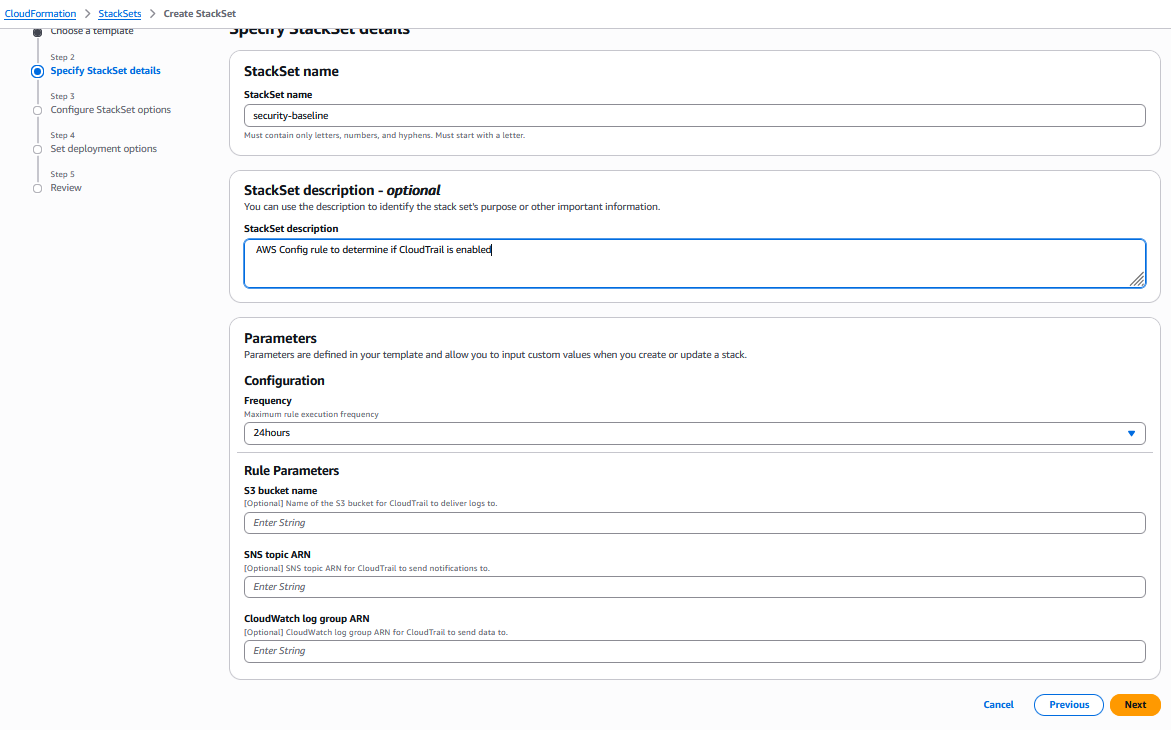Select Step 3 Configure StackSet options
Image resolution: width=1171 pixels, height=730 pixels.
[110, 109]
